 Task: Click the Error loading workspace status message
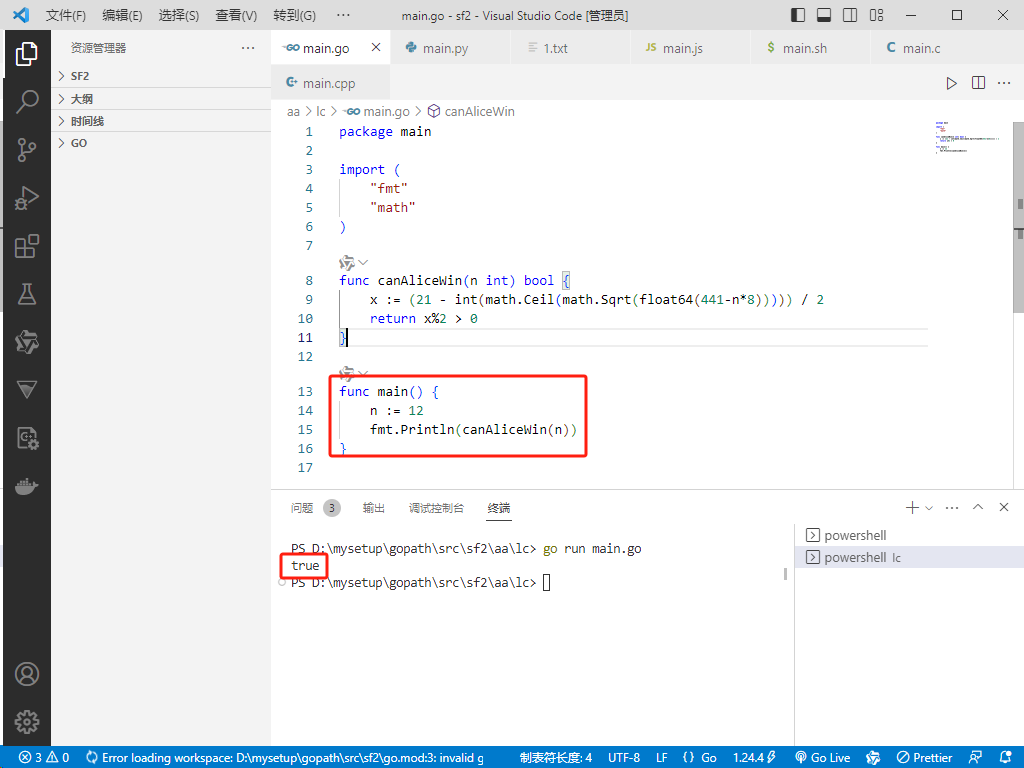pyautogui.click(x=285, y=758)
